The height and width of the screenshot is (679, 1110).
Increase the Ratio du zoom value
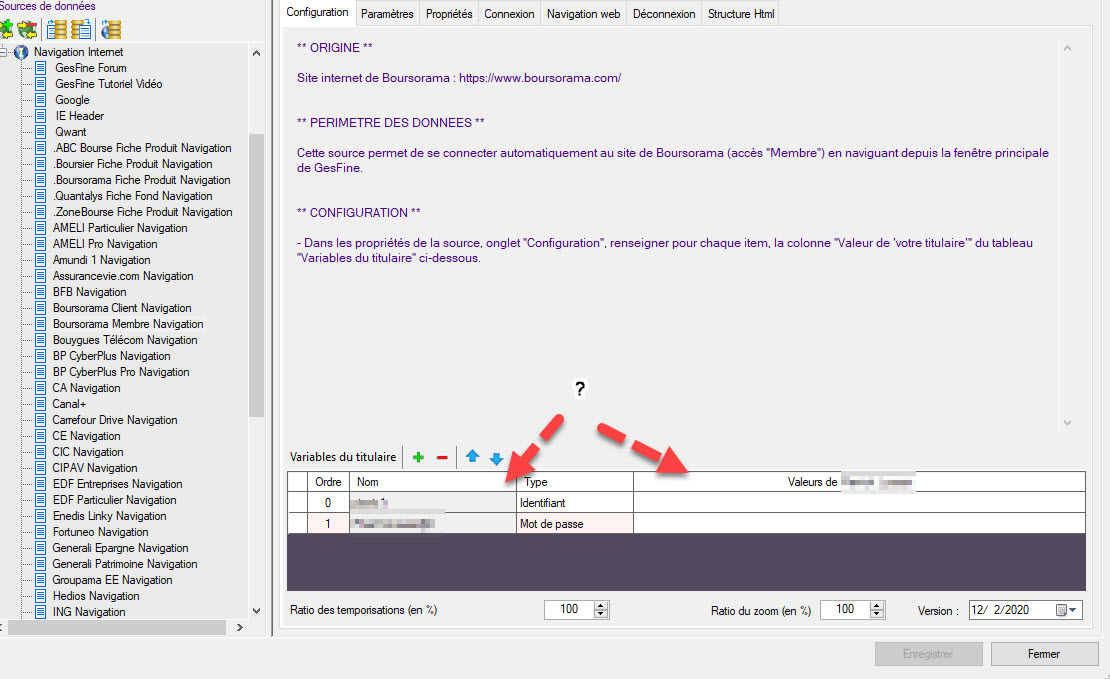(x=877, y=606)
